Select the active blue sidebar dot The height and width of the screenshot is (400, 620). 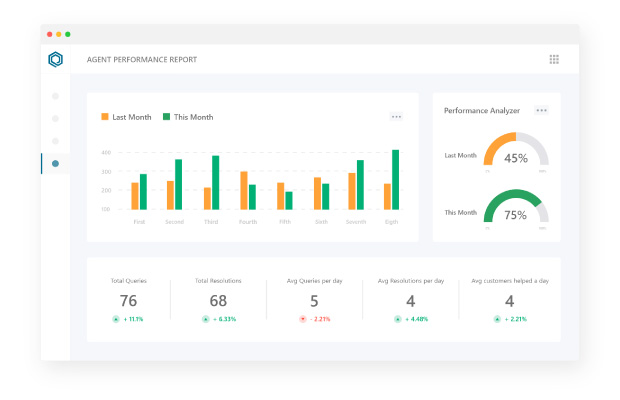(x=55, y=163)
